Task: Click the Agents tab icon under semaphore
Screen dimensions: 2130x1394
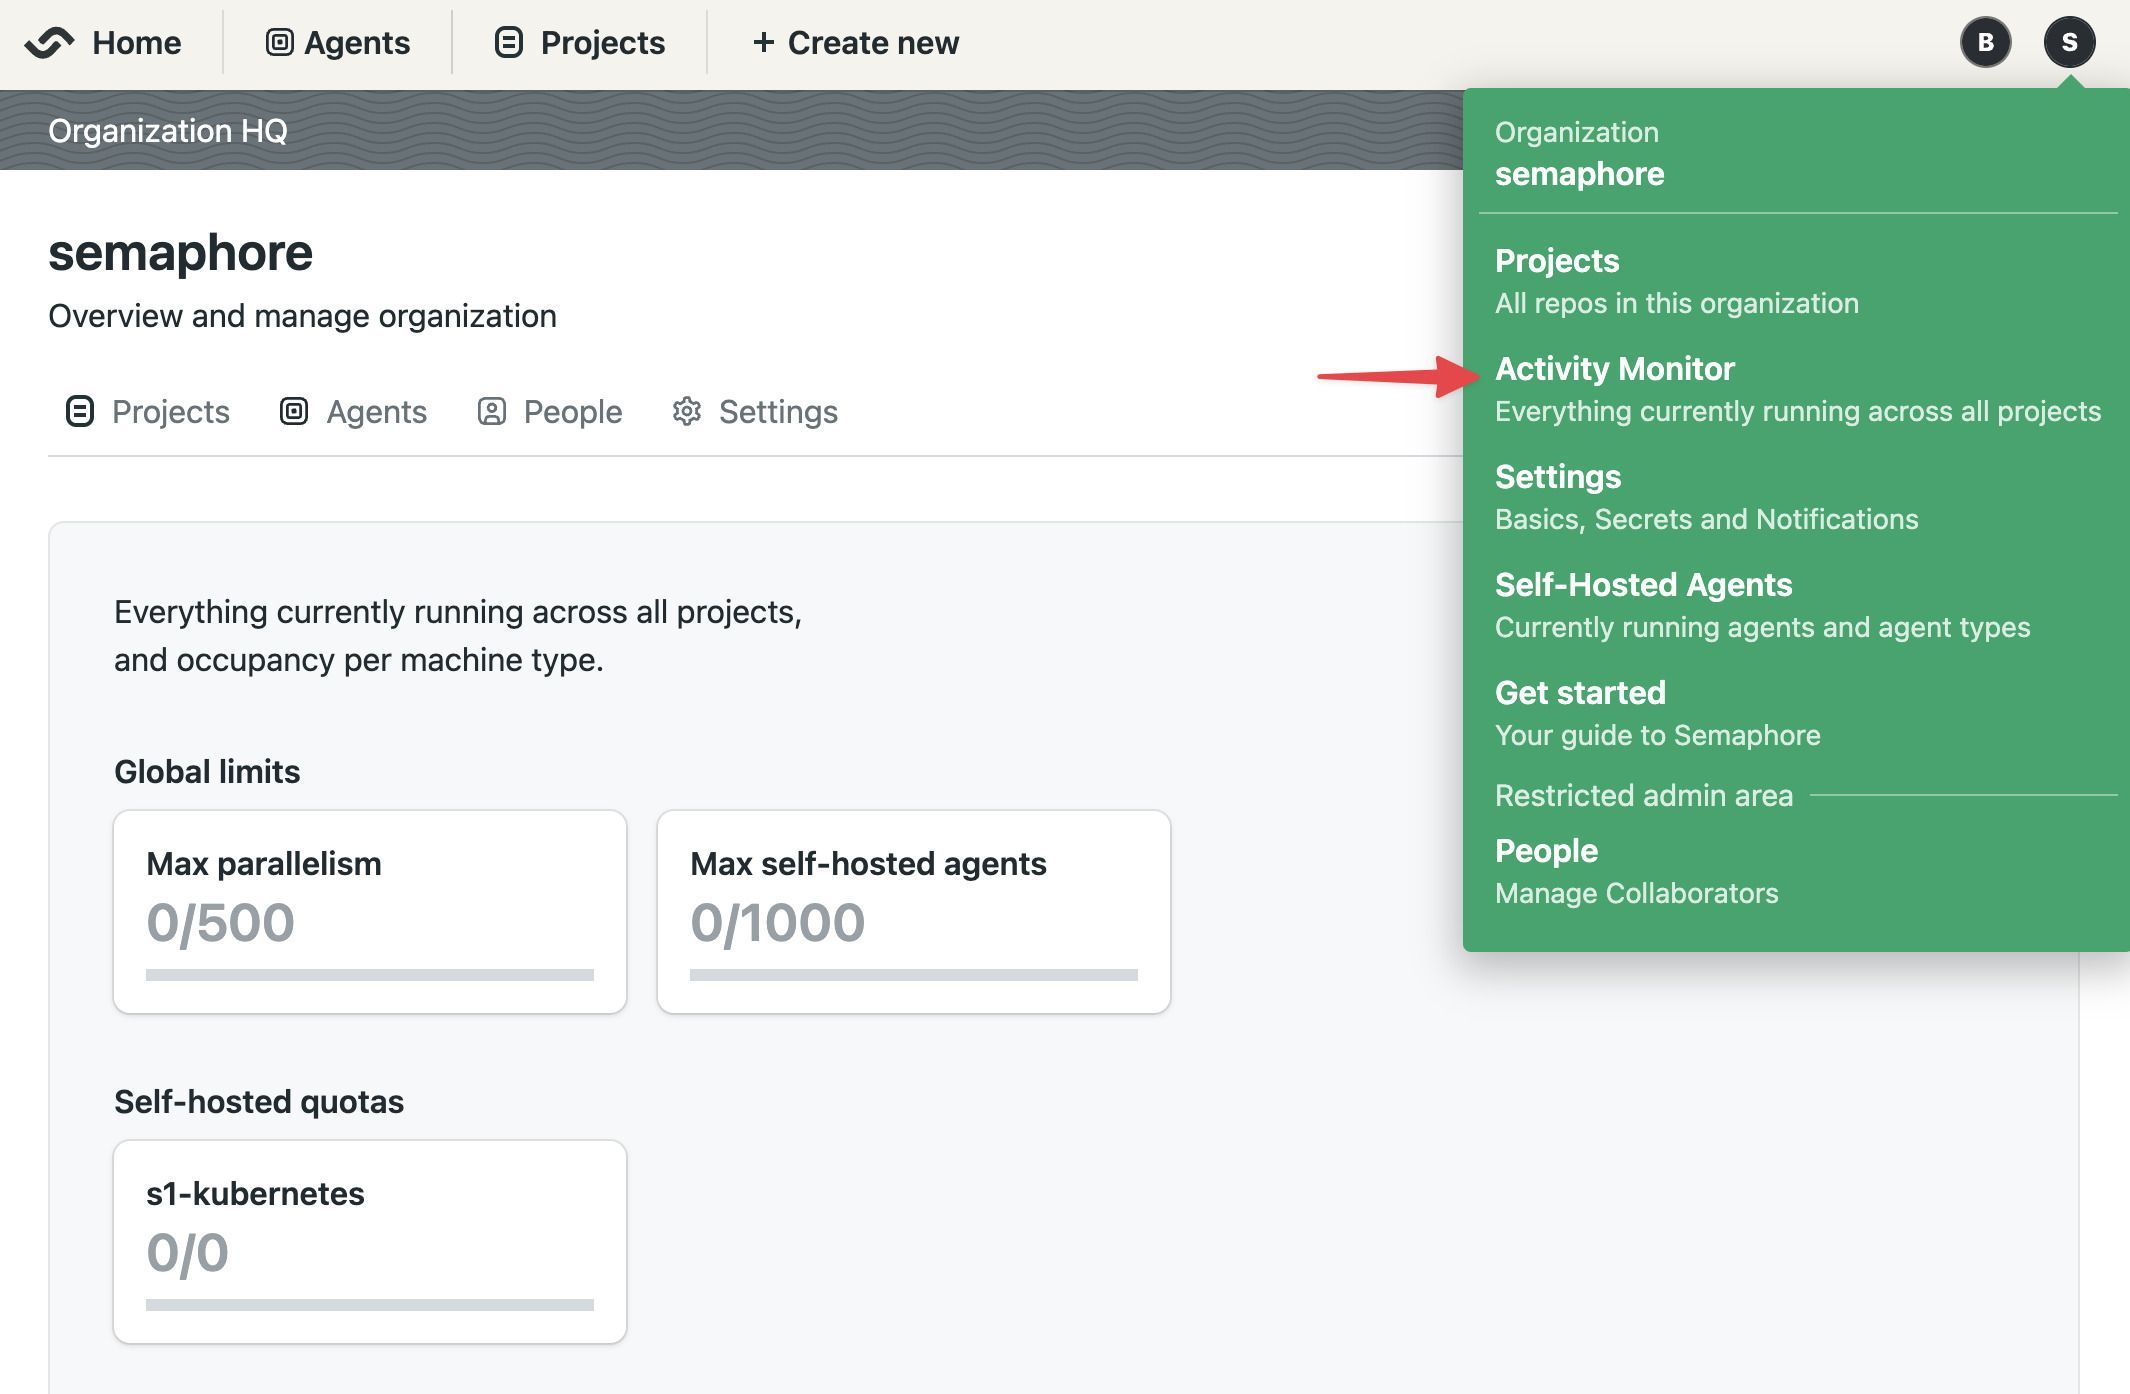Action: click(x=294, y=411)
